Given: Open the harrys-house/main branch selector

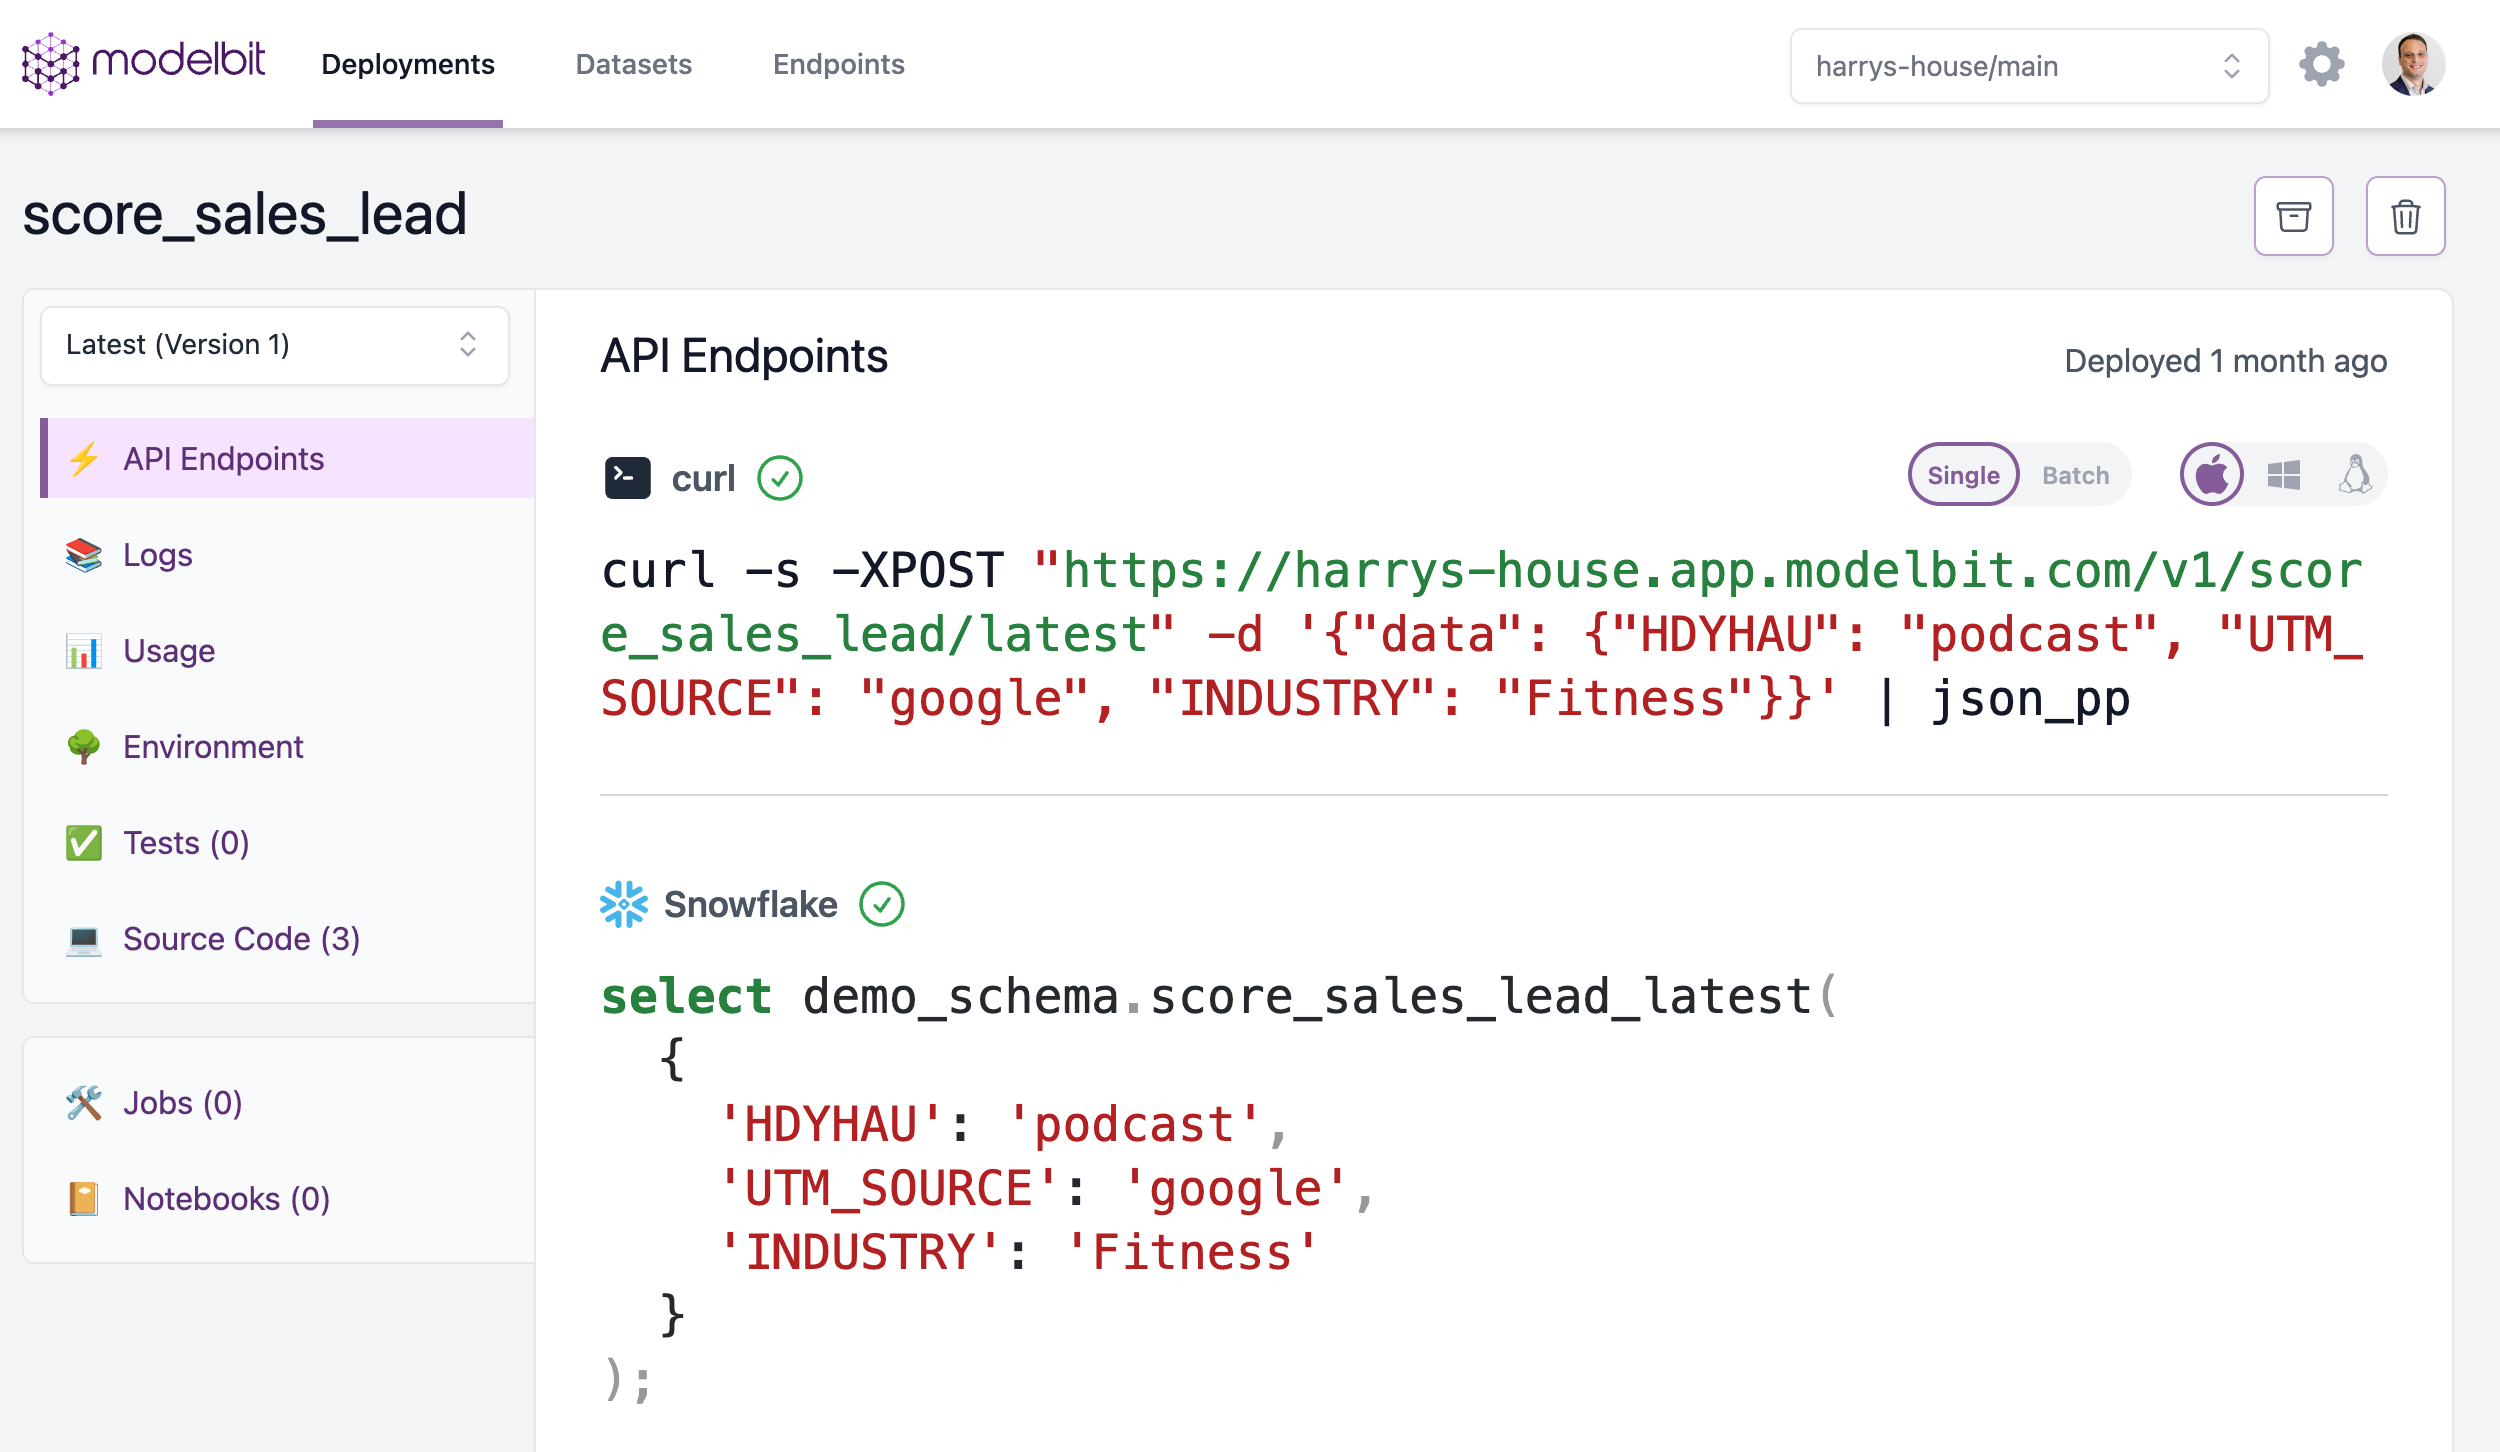Looking at the screenshot, I should 2027,66.
